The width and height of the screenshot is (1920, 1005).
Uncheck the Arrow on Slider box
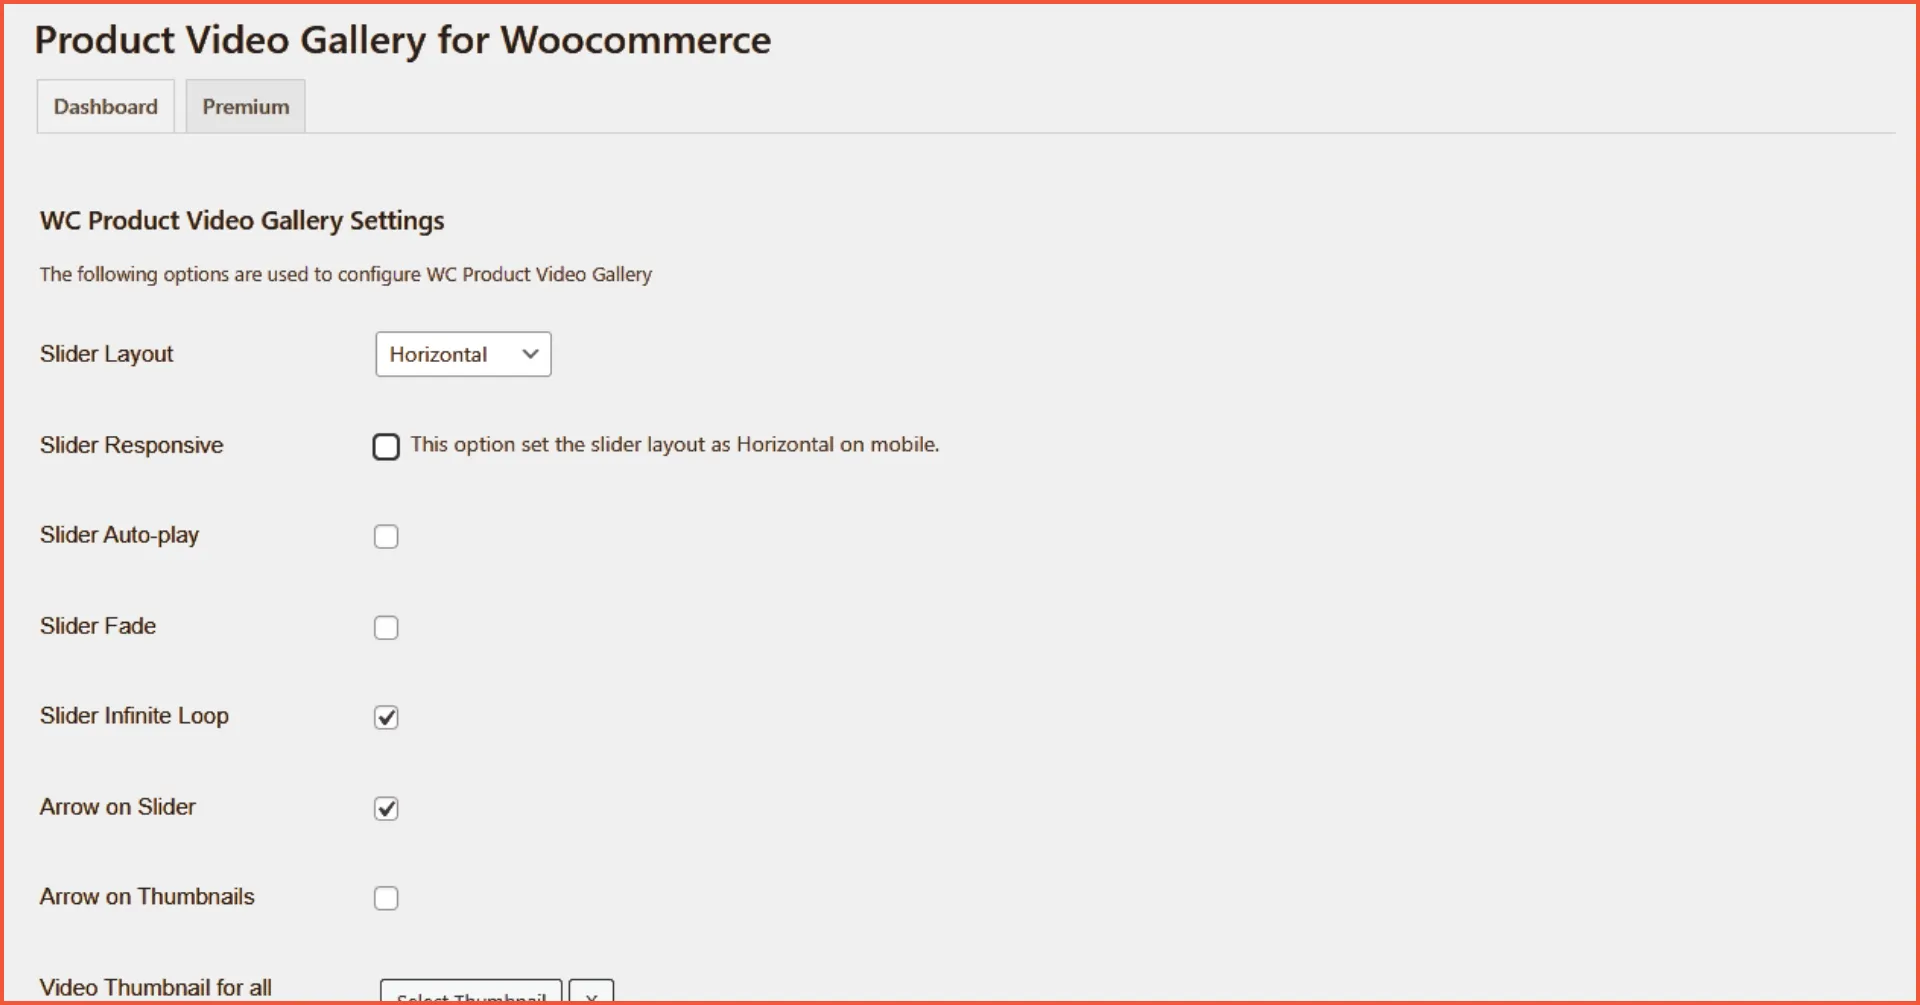[x=386, y=808]
